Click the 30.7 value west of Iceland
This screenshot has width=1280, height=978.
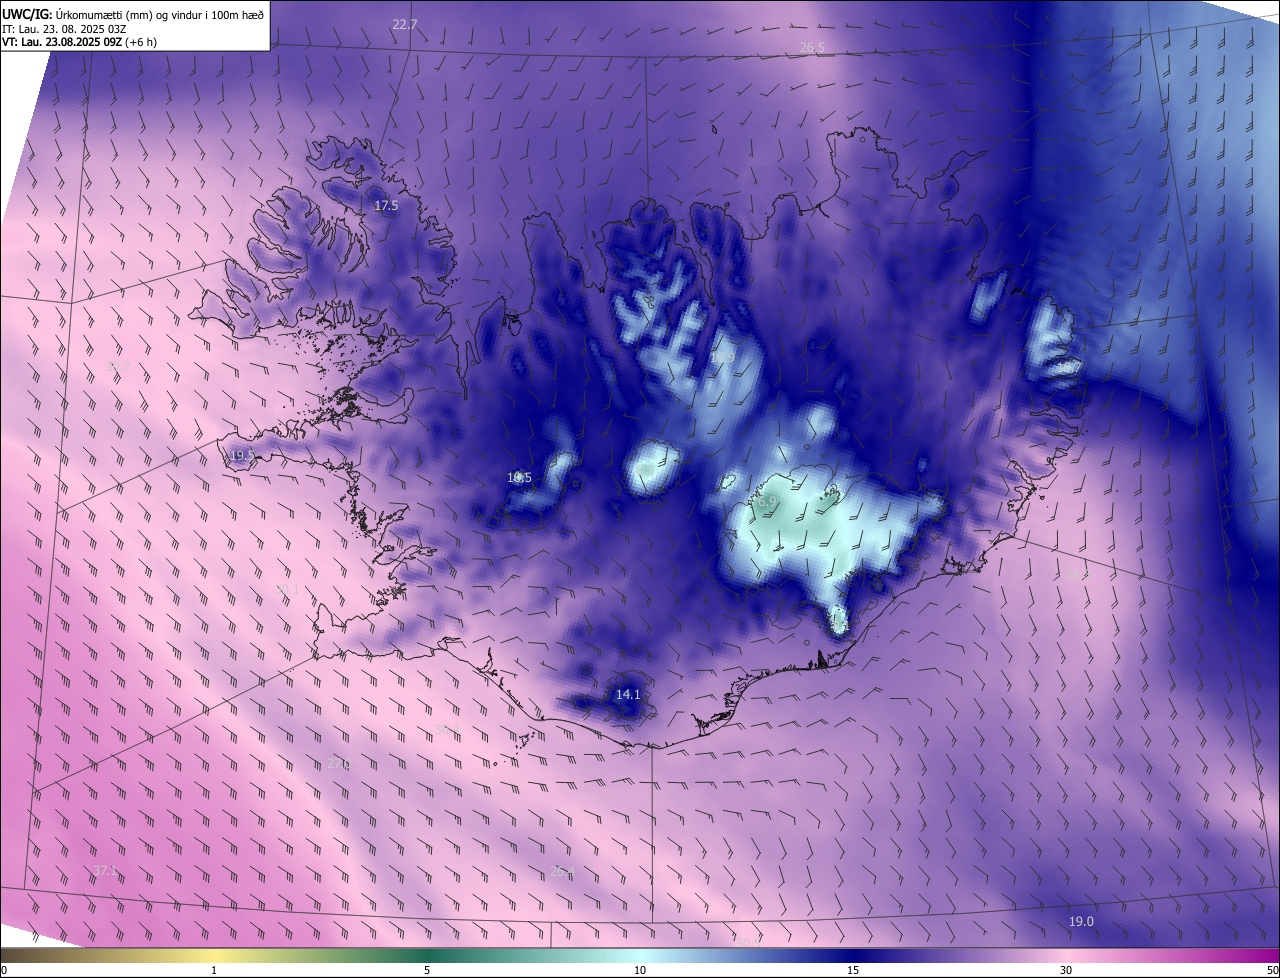click(x=117, y=368)
